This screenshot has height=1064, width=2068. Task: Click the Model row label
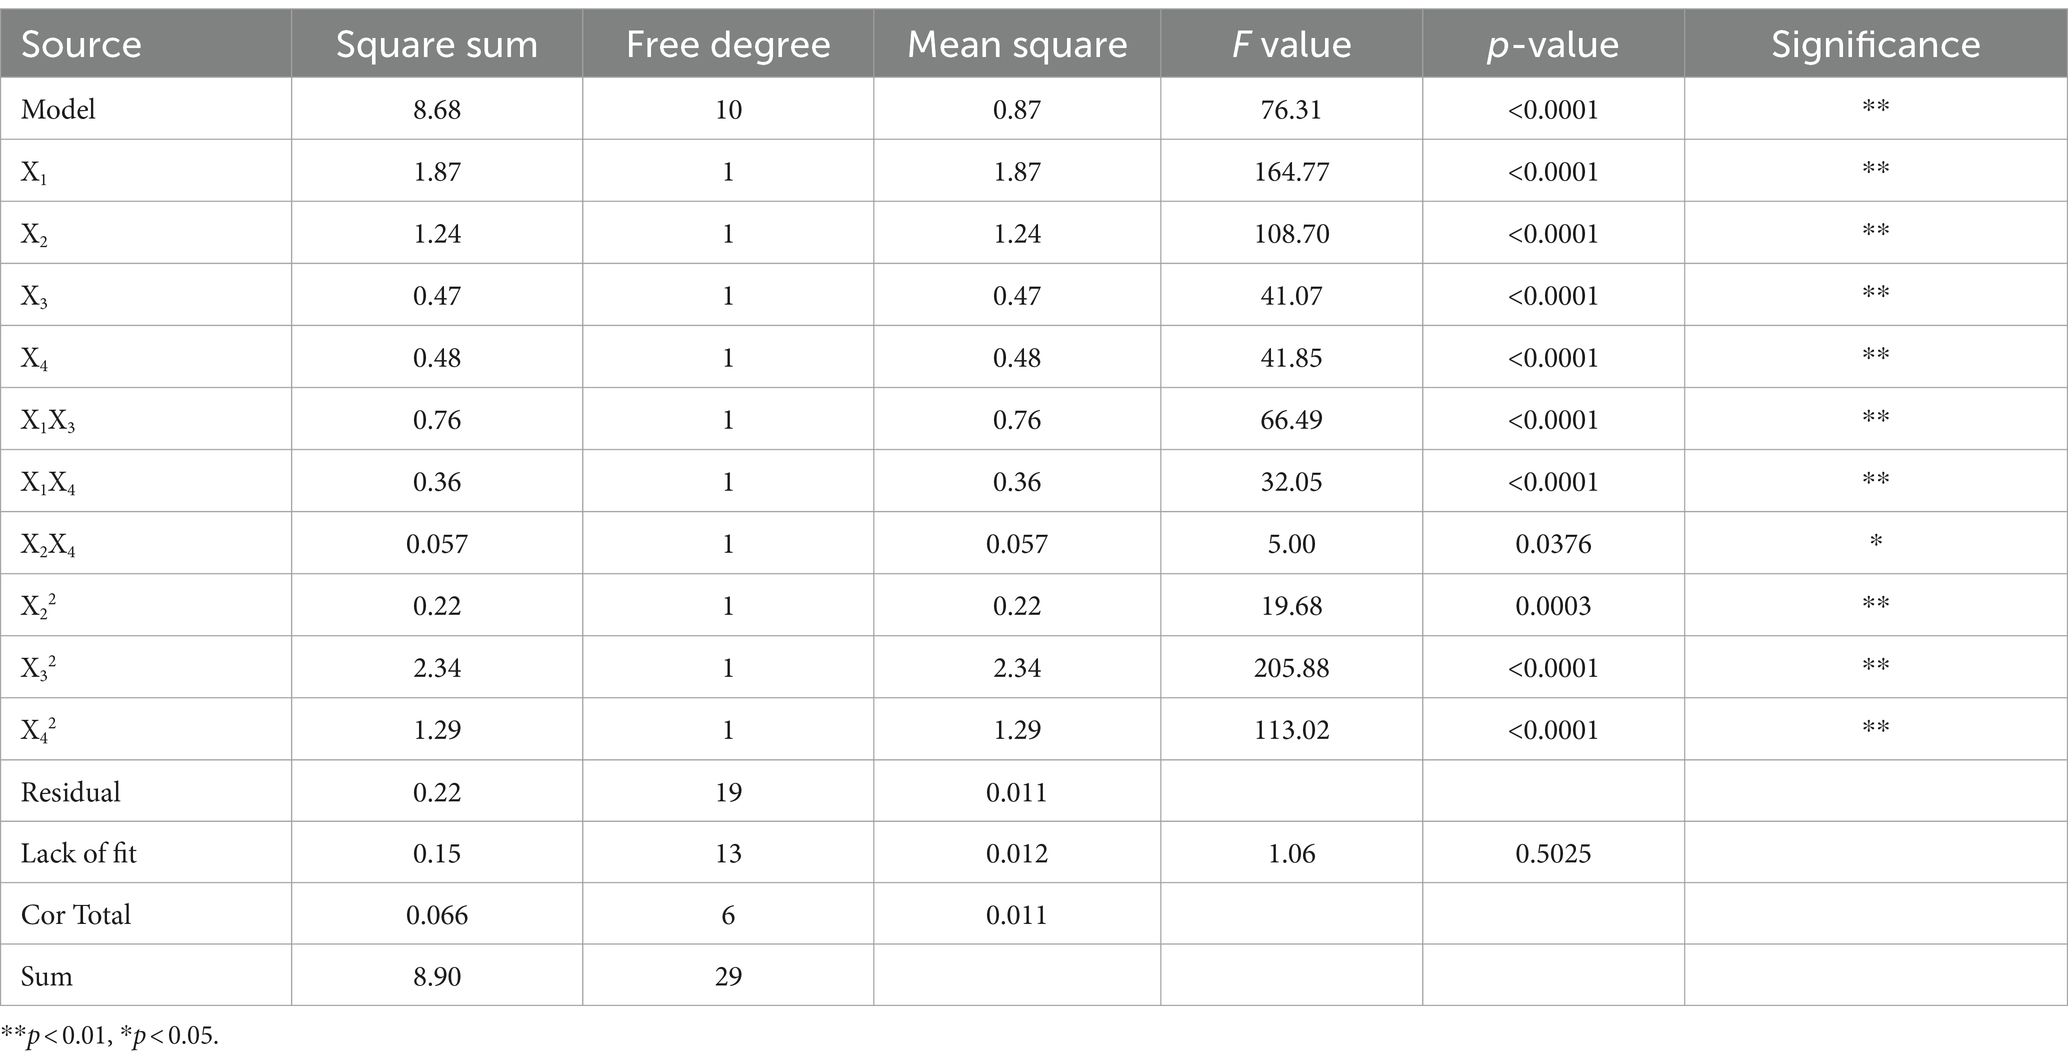(58, 109)
